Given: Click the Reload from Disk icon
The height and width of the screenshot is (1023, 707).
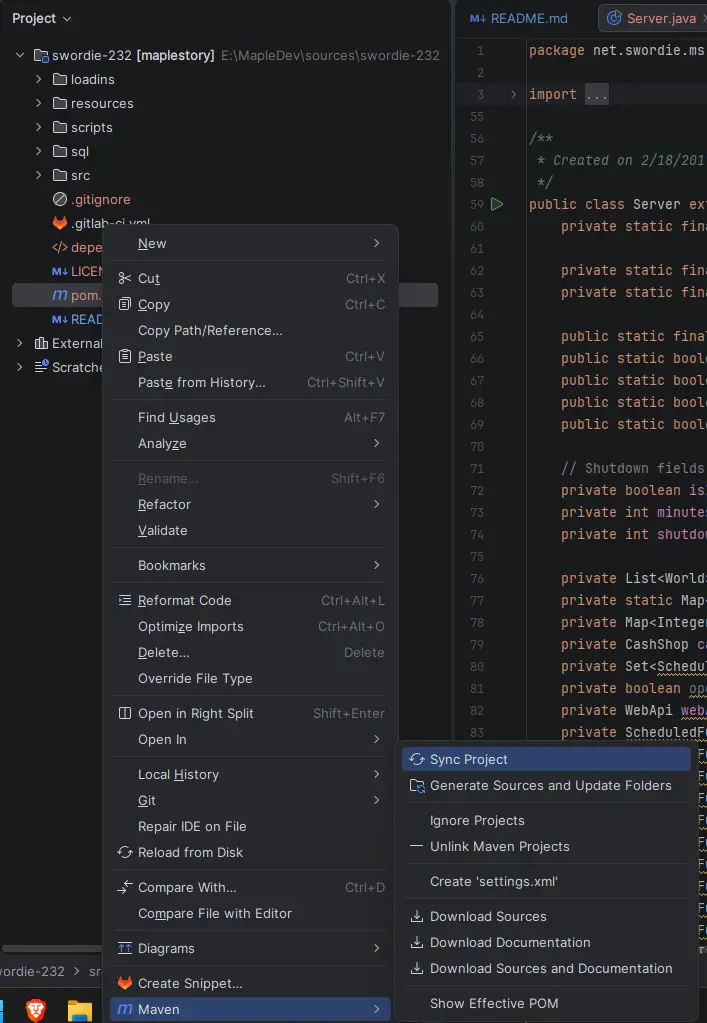Looking at the screenshot, I should click(125, 853).
